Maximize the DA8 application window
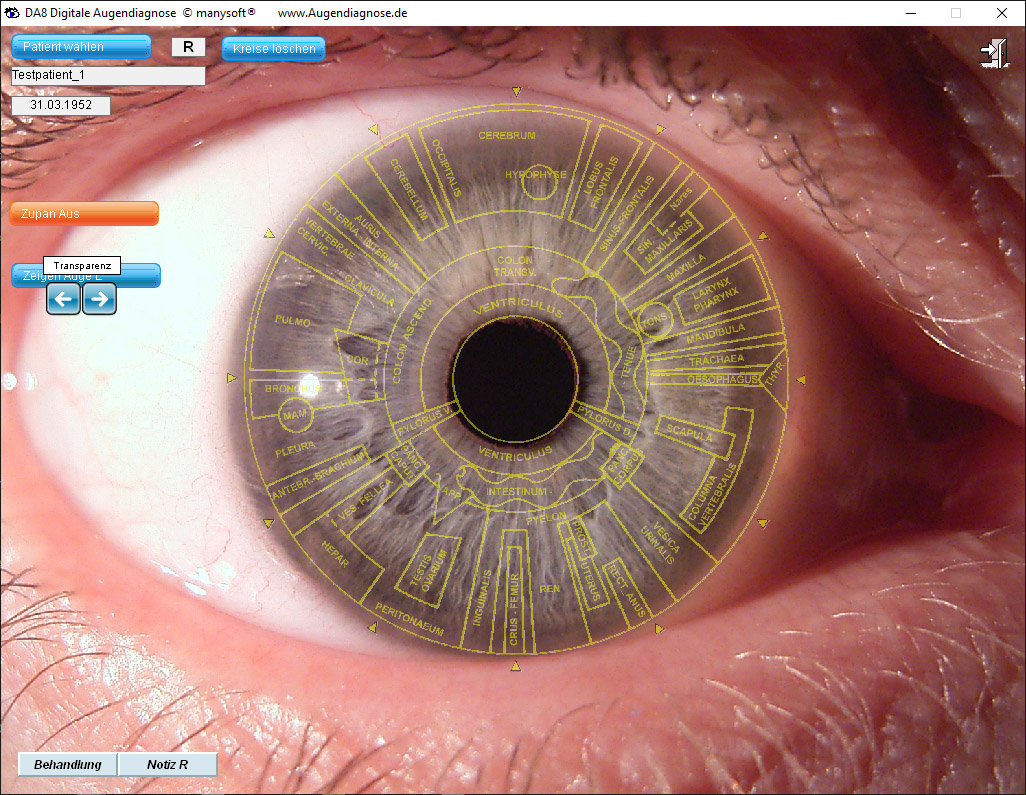The image size is (1026, 795). point(955,13)
